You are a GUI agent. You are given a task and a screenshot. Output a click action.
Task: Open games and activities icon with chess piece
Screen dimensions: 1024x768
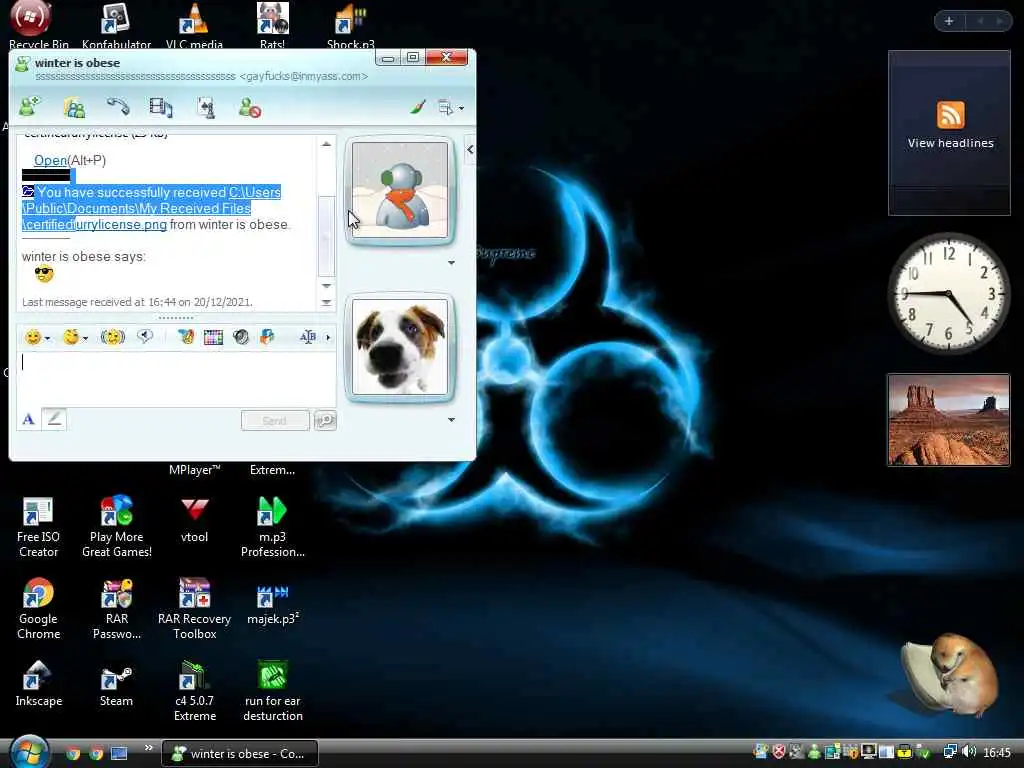click(206, 107)
